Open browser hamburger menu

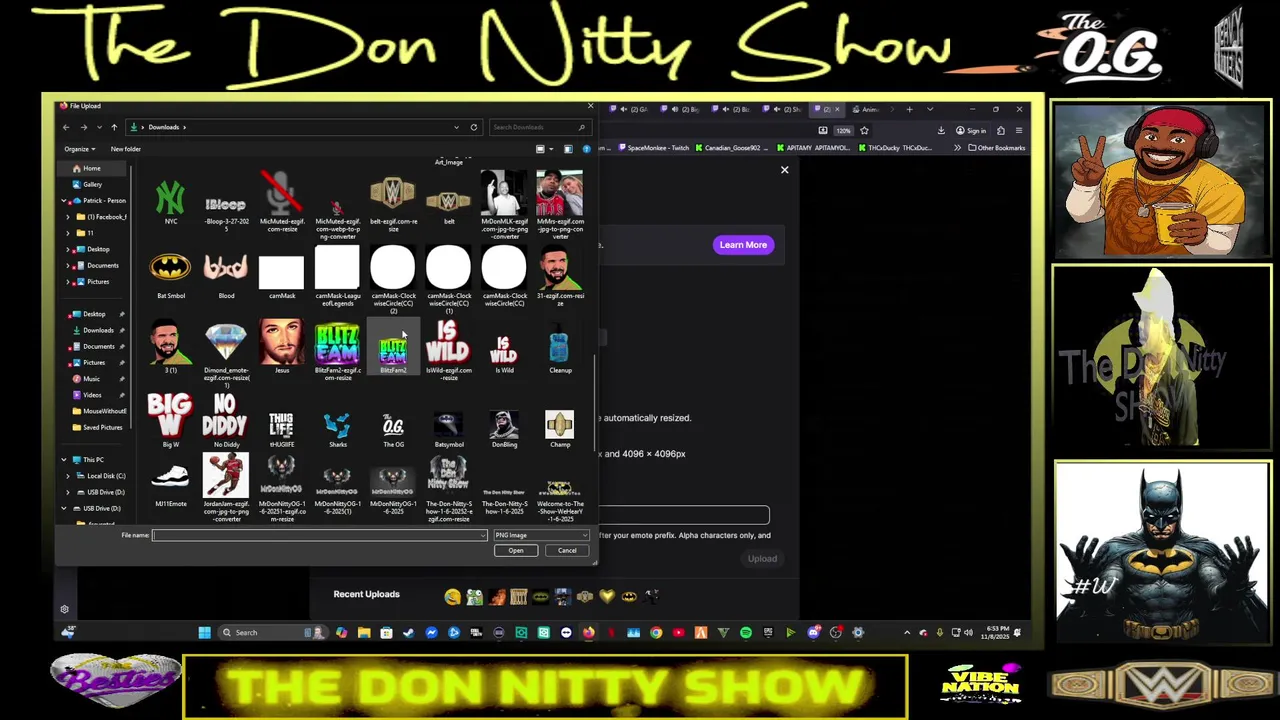point(1019,131)
